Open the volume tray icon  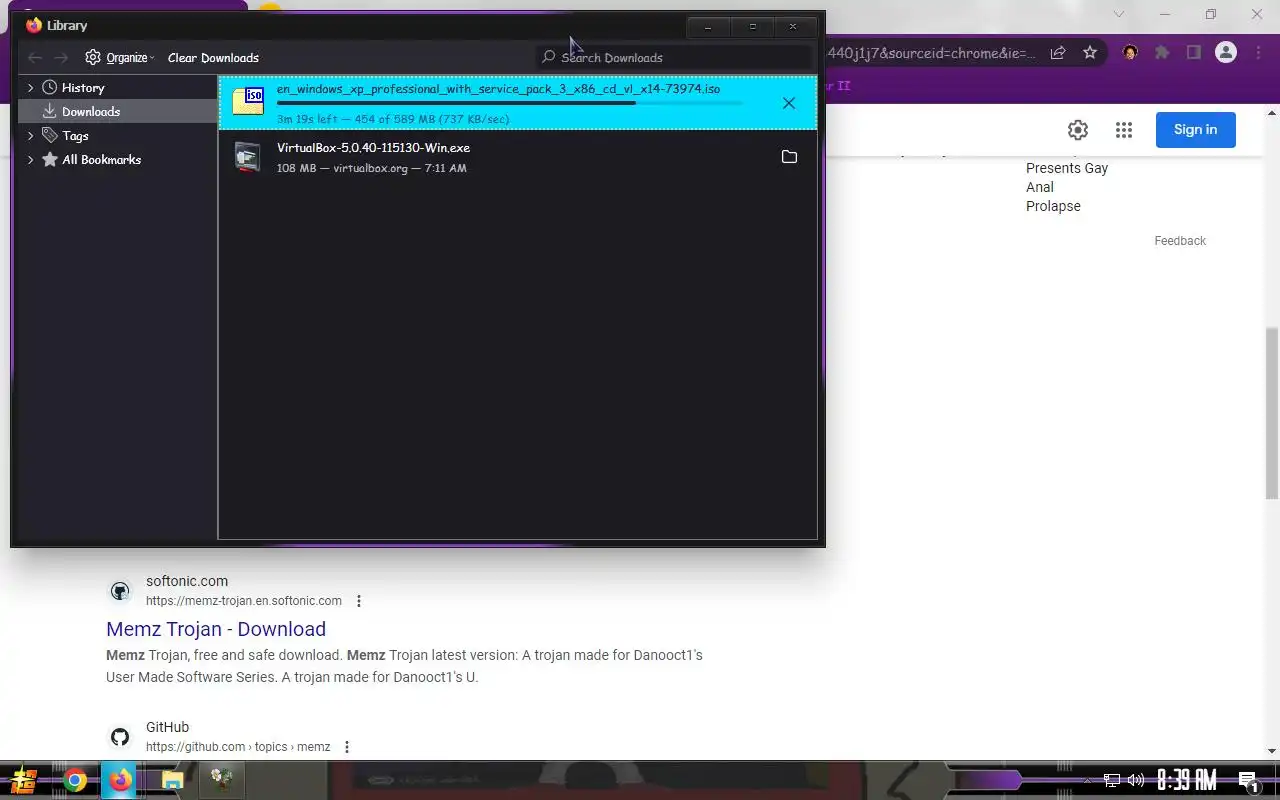click(1136, 780)
